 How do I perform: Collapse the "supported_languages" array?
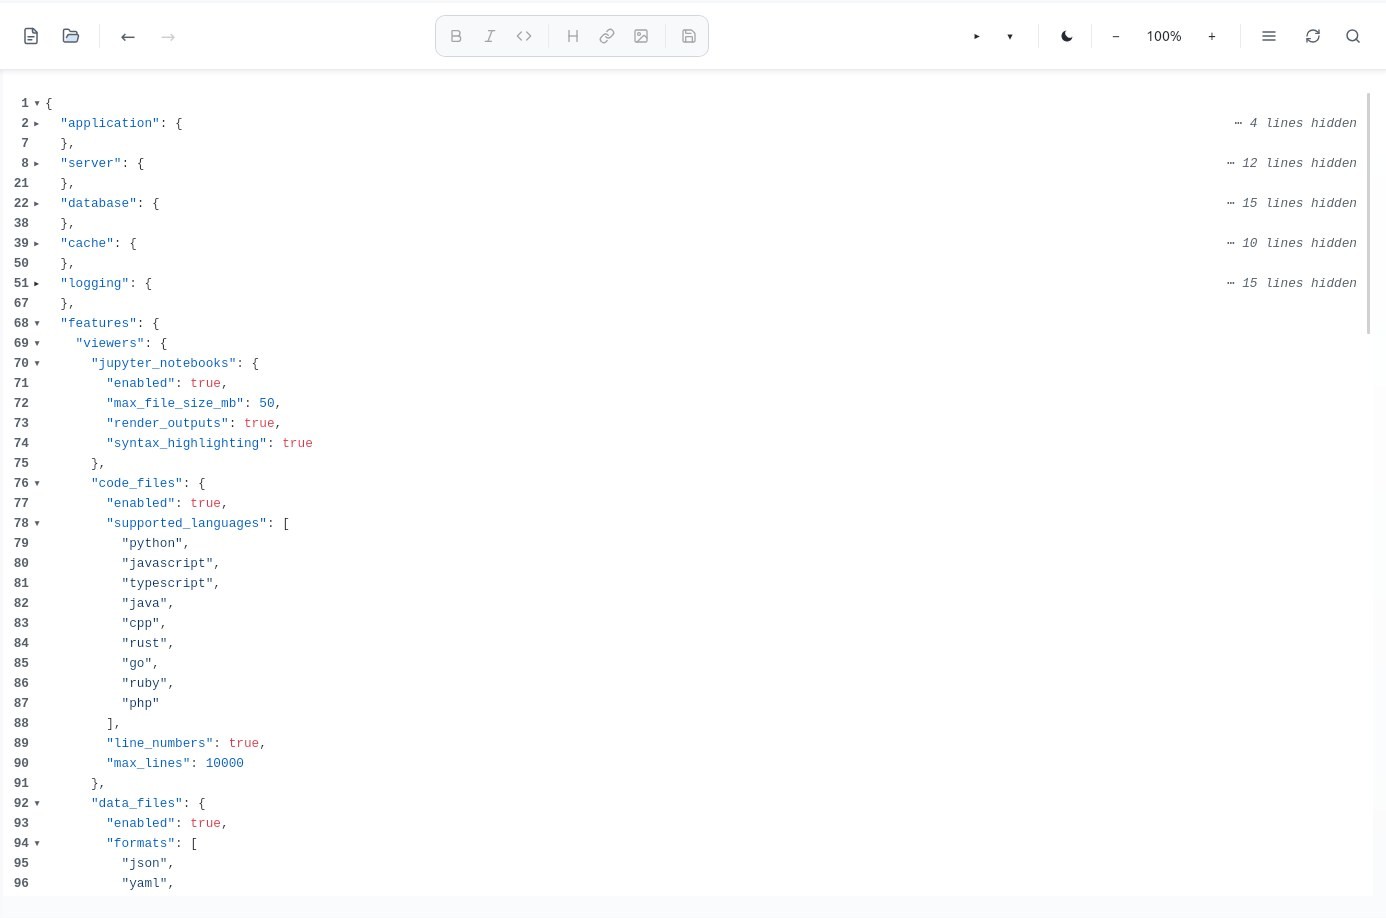[37, 523]
